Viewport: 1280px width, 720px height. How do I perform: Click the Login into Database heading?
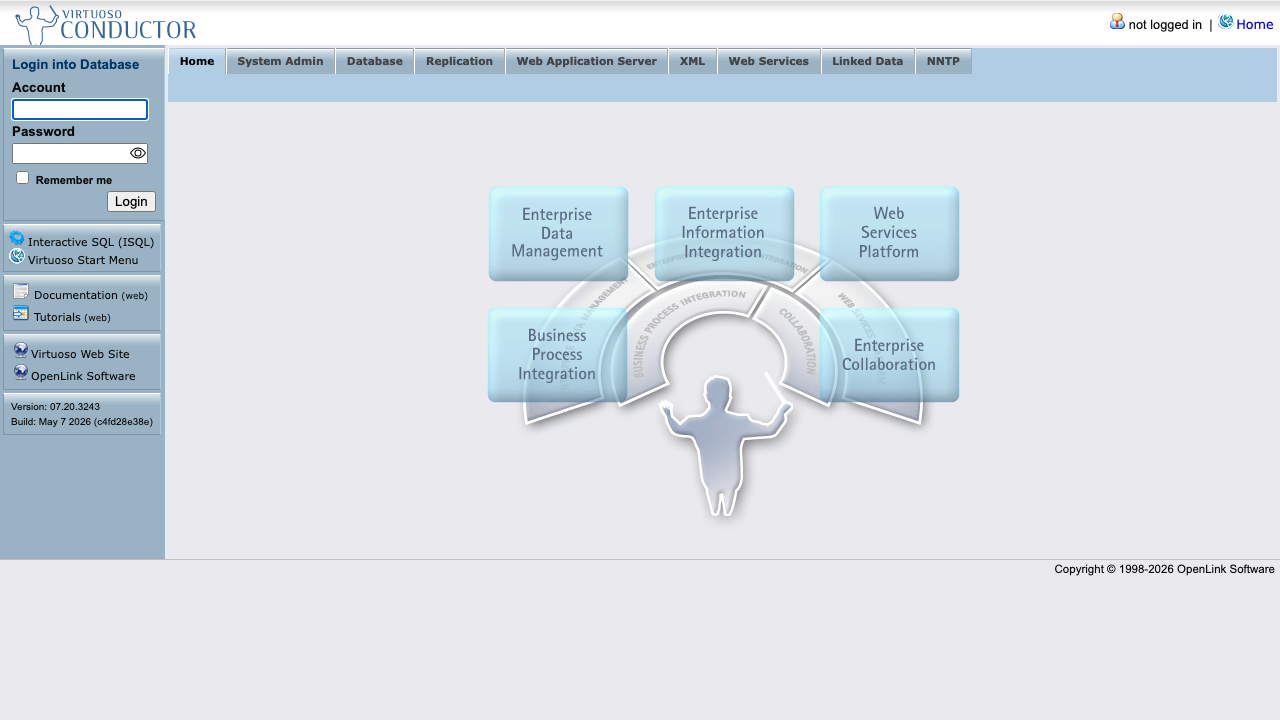click(75, 65)
